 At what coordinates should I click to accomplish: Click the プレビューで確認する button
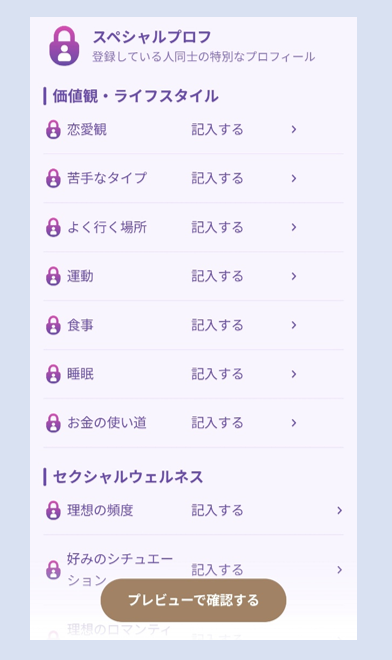193,600
